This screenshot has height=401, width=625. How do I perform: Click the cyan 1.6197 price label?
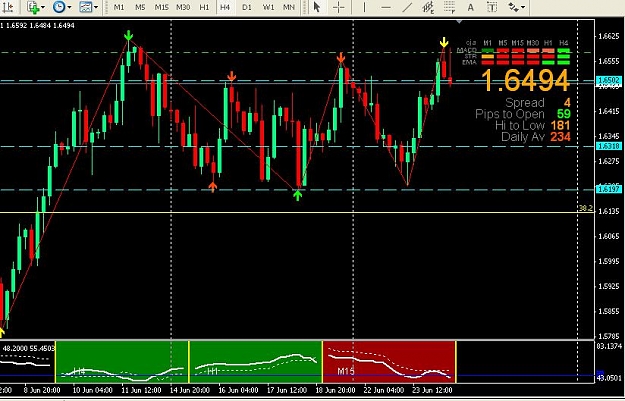609,189
